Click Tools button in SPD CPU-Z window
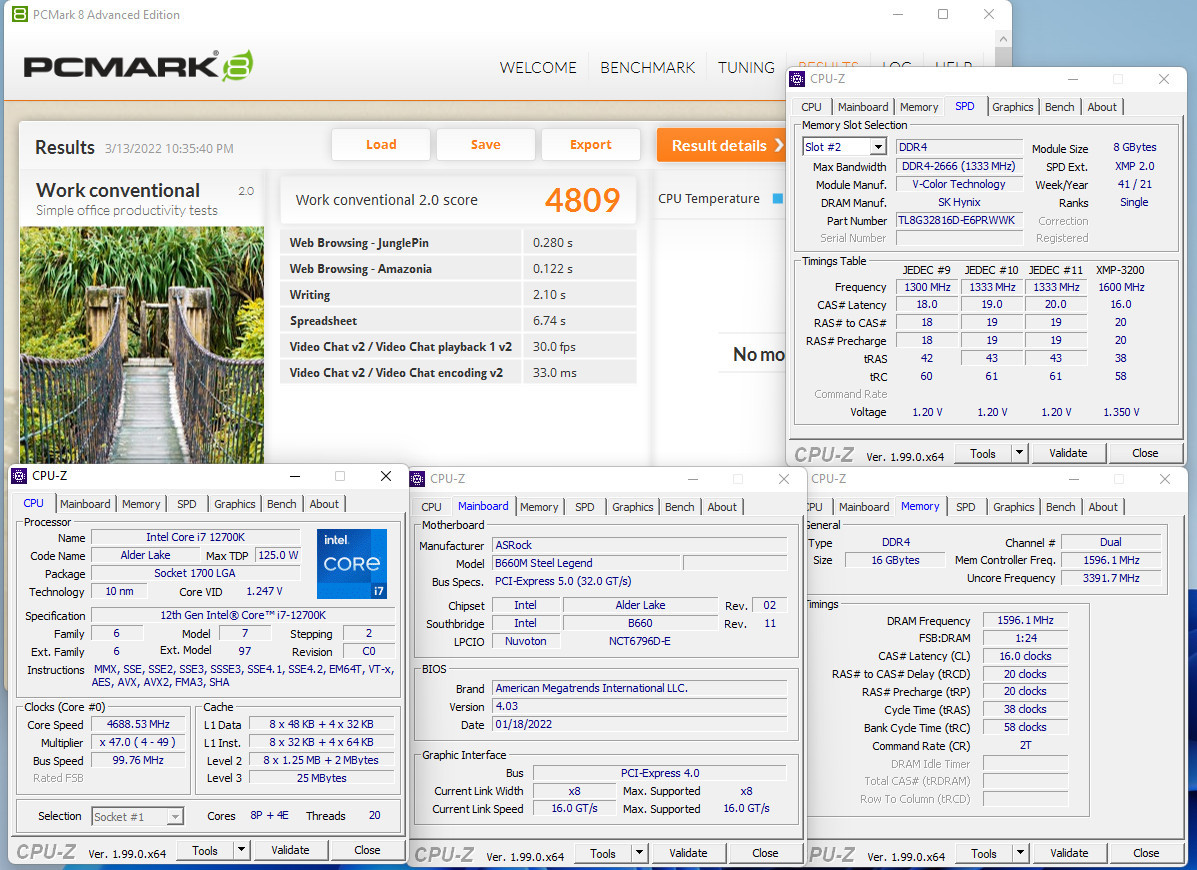 [982, 453]
